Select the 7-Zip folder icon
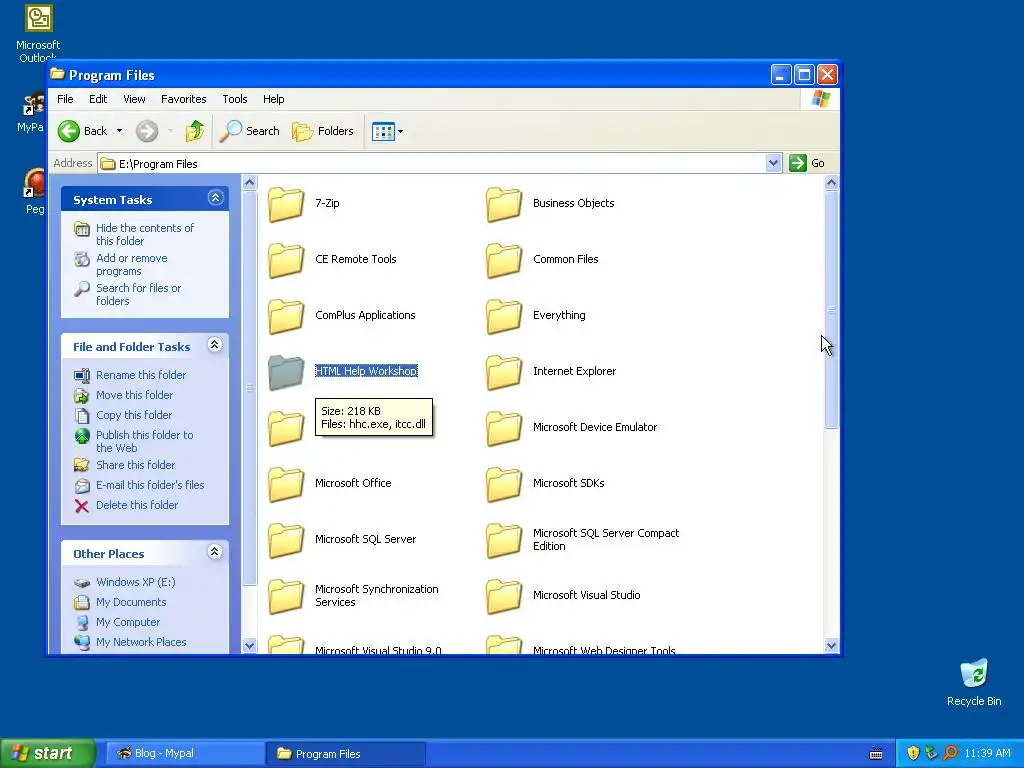The width and height of the screenshot is (1024, 768). [285, 204]
